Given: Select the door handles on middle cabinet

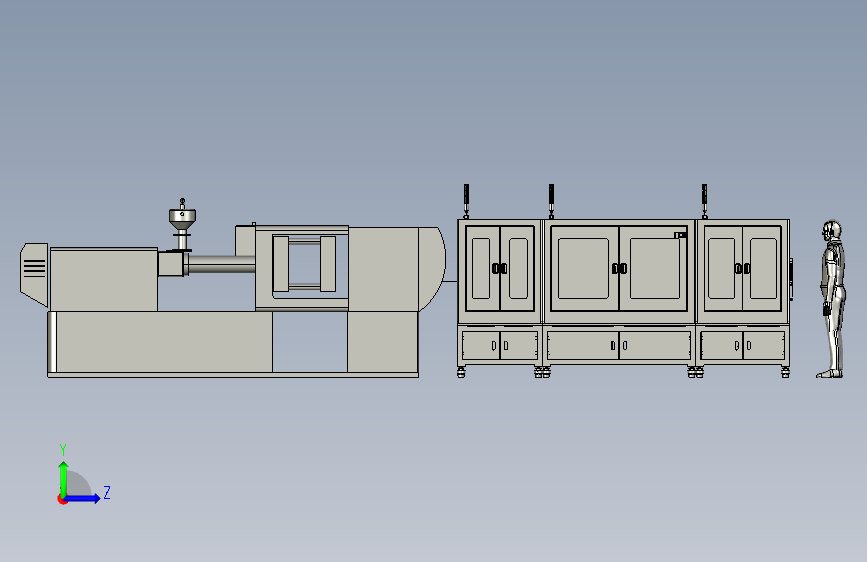Looking at the screenshot, I should coord(619,268).
